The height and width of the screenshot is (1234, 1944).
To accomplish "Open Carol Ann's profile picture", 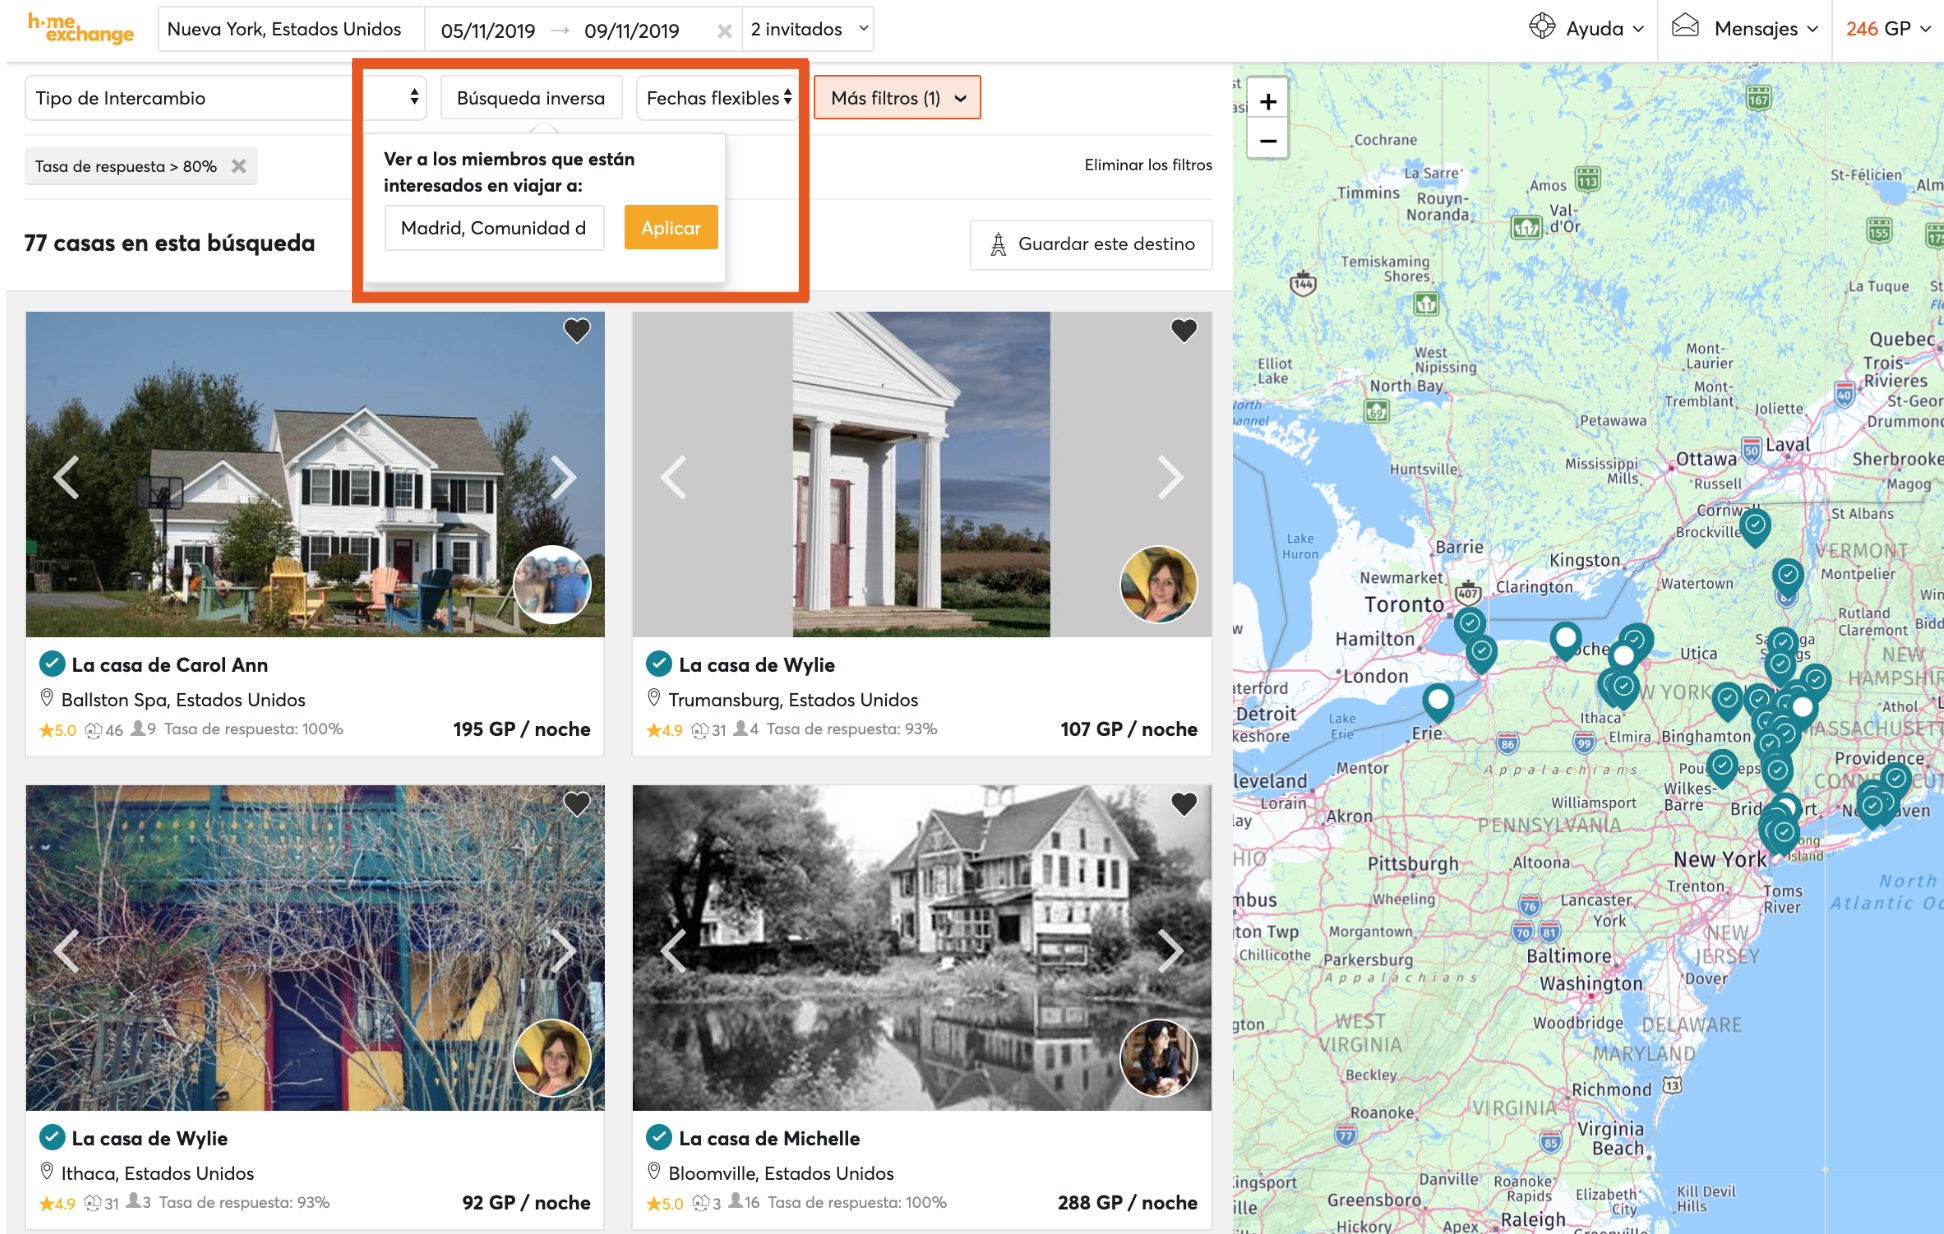I will pos(552,584).
